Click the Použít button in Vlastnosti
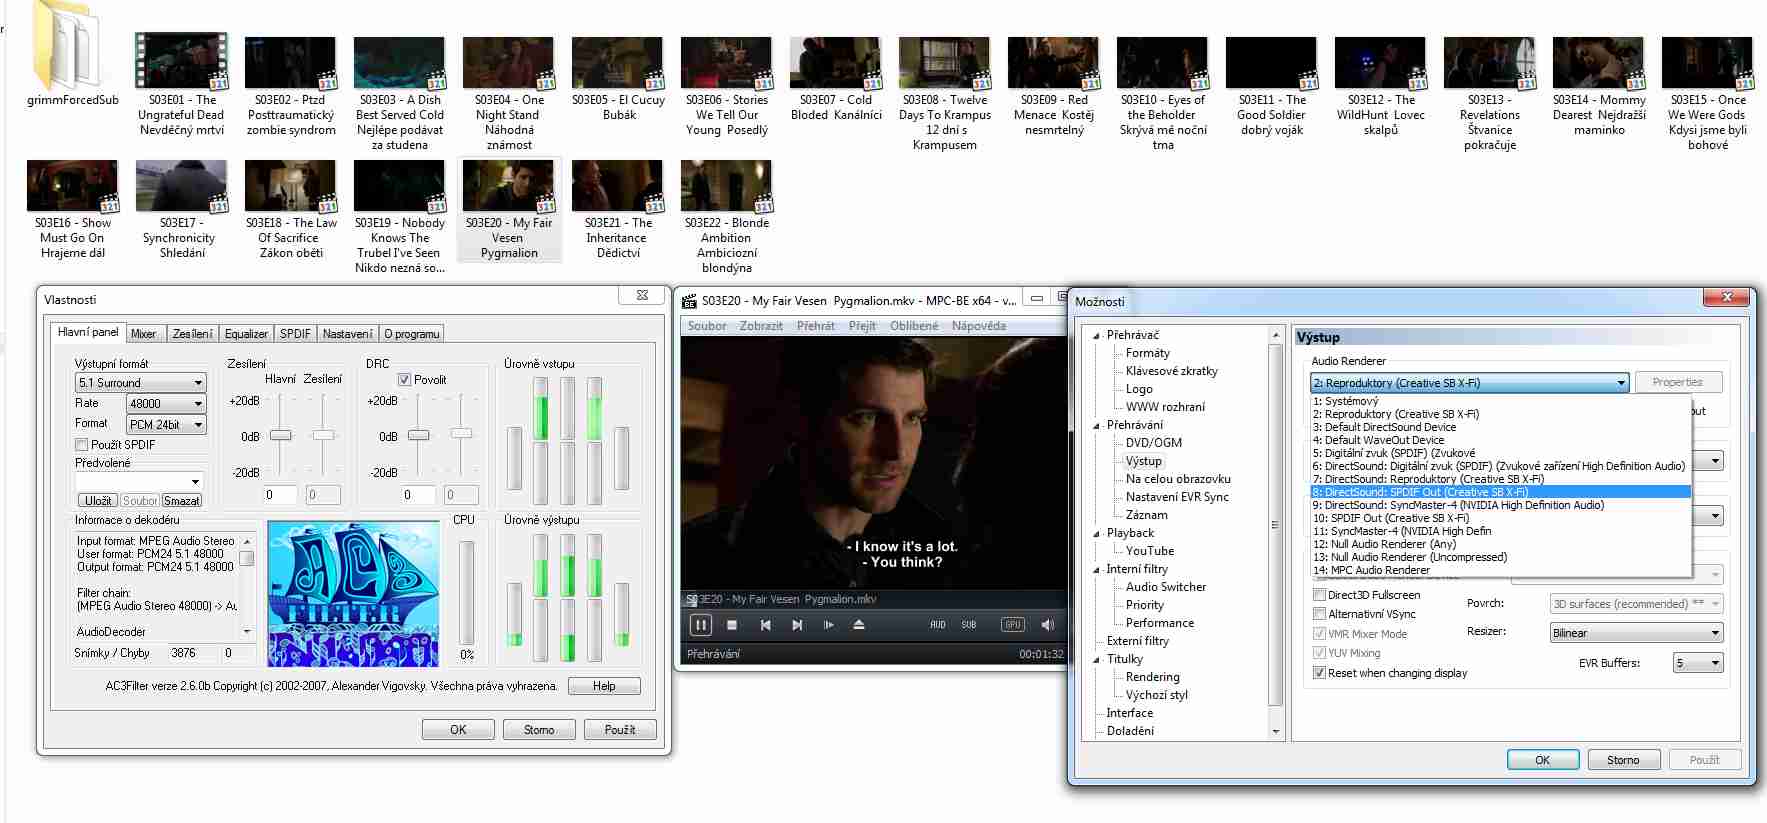Screen dimensions: 1767x823 click(619, 730)
